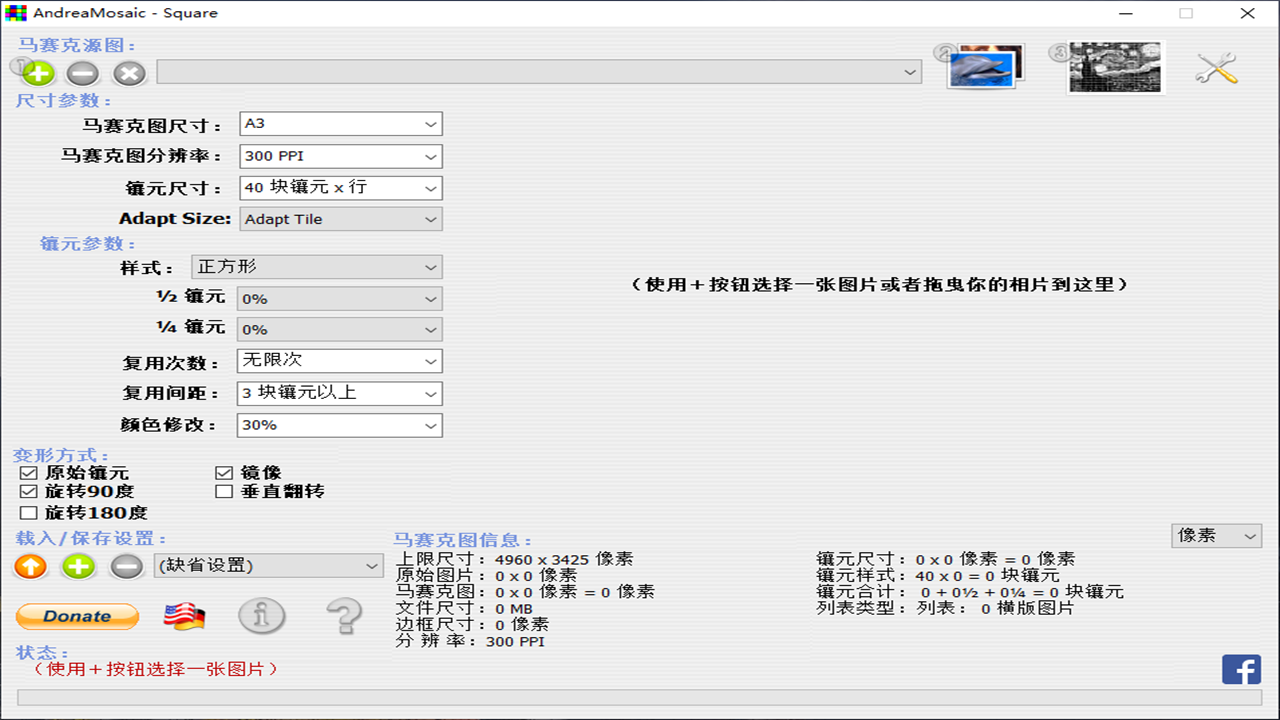Click the Donate button
The height and width of the screenshot is (720, 1280).
point(77,616)
